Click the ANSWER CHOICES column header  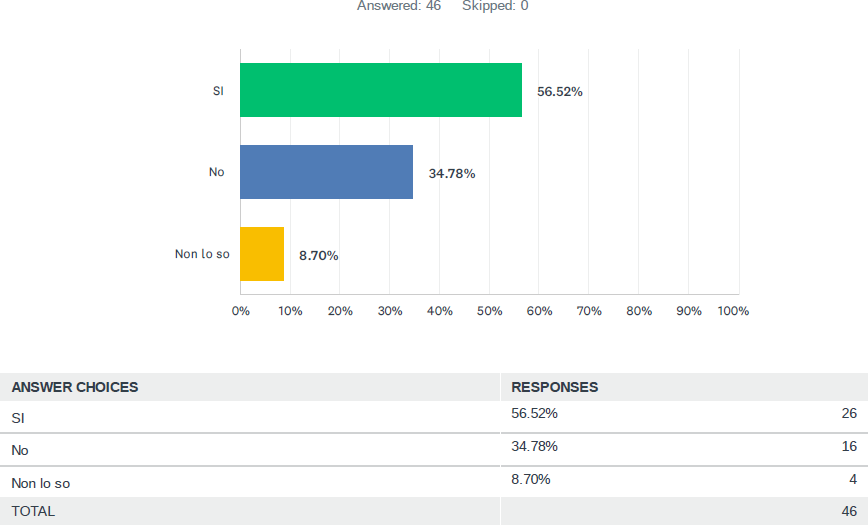[x=75, y=387]
